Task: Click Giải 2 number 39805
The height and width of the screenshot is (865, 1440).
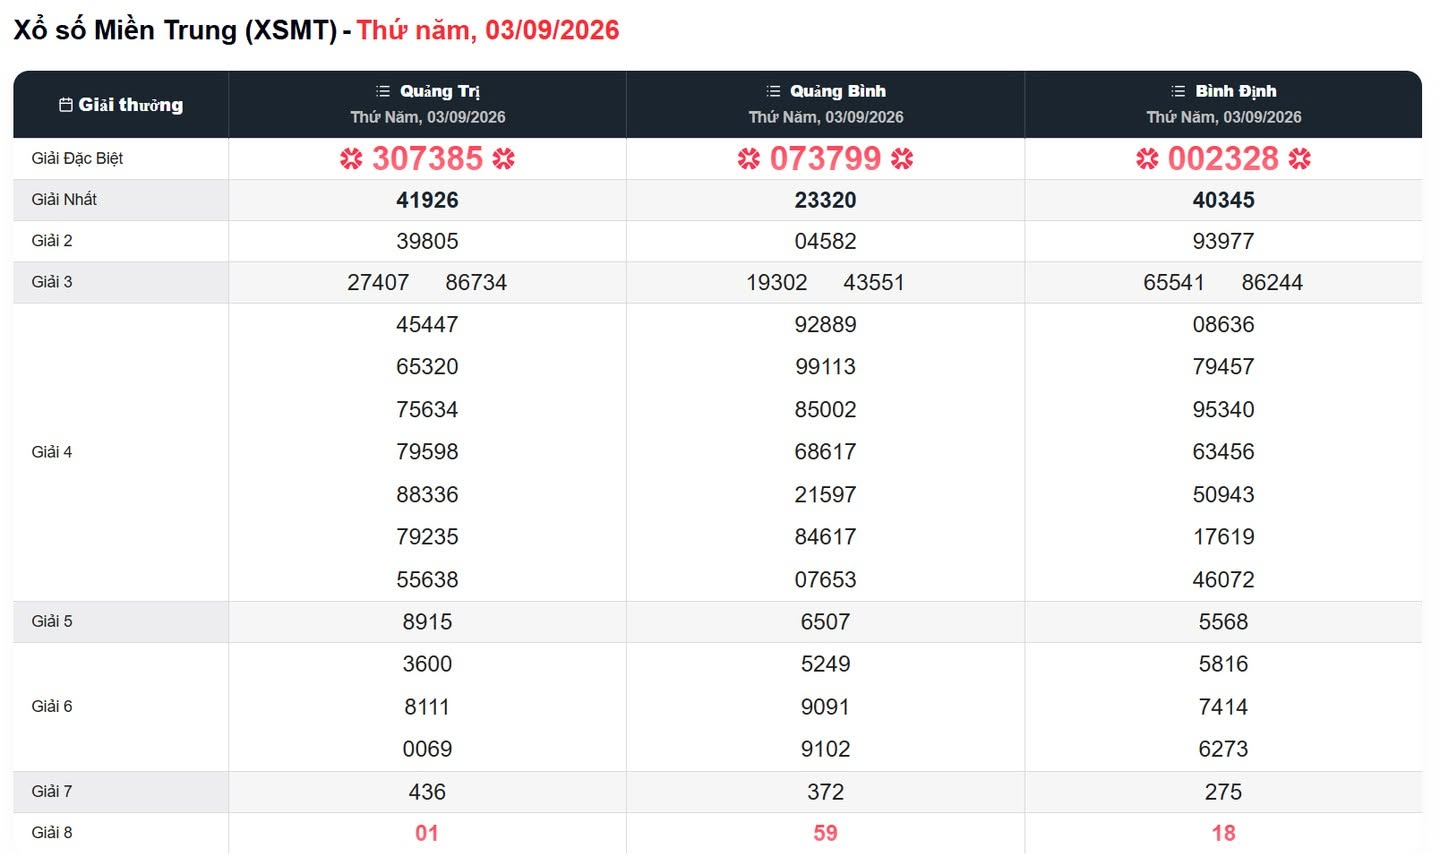Action: (x=427, y=241)
